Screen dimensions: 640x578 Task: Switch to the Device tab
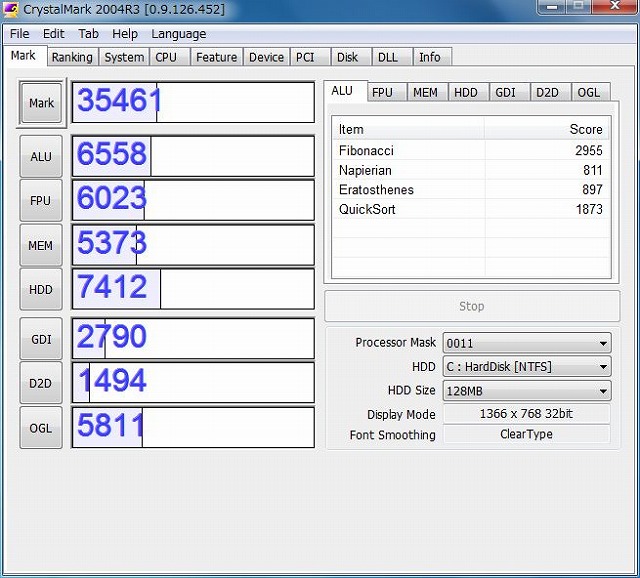(266, 57)
